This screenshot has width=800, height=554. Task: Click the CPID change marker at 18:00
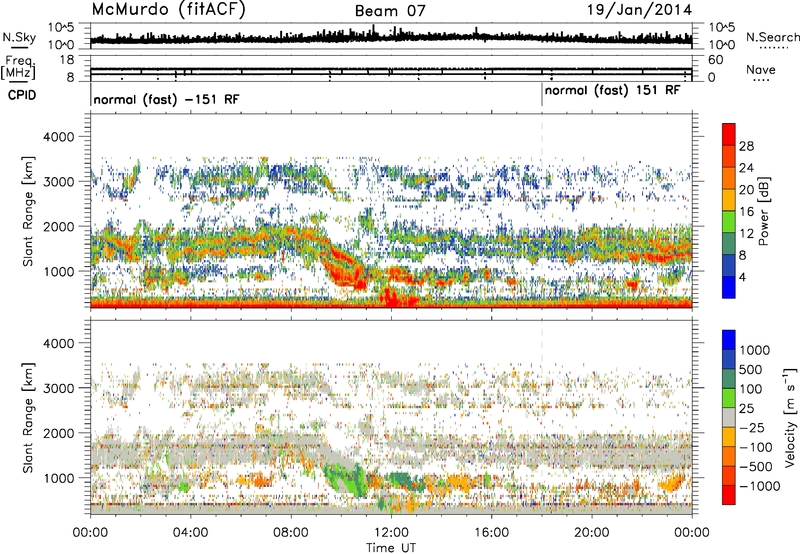pyautogui.click(x=542, y=95)
